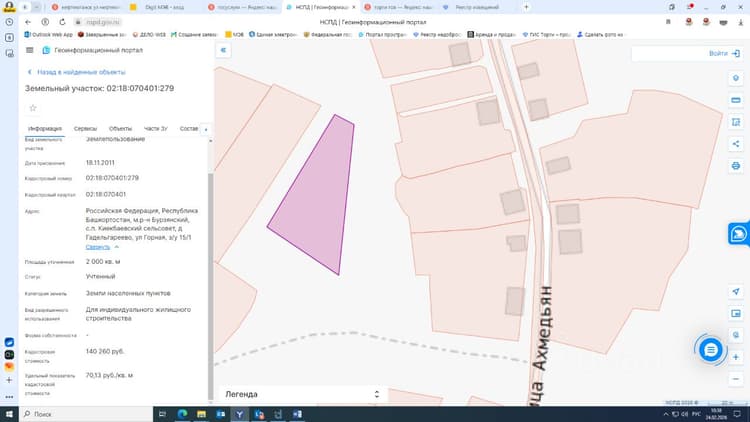This screenshot has height=422, width=750.
Task: Click the my-location arrow icon on the map
Action: point(736,291)
